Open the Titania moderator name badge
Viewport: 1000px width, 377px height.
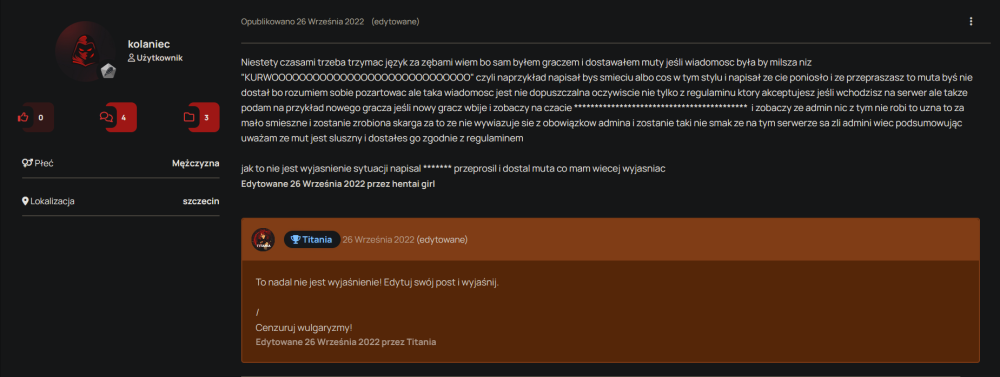point(312,240)
